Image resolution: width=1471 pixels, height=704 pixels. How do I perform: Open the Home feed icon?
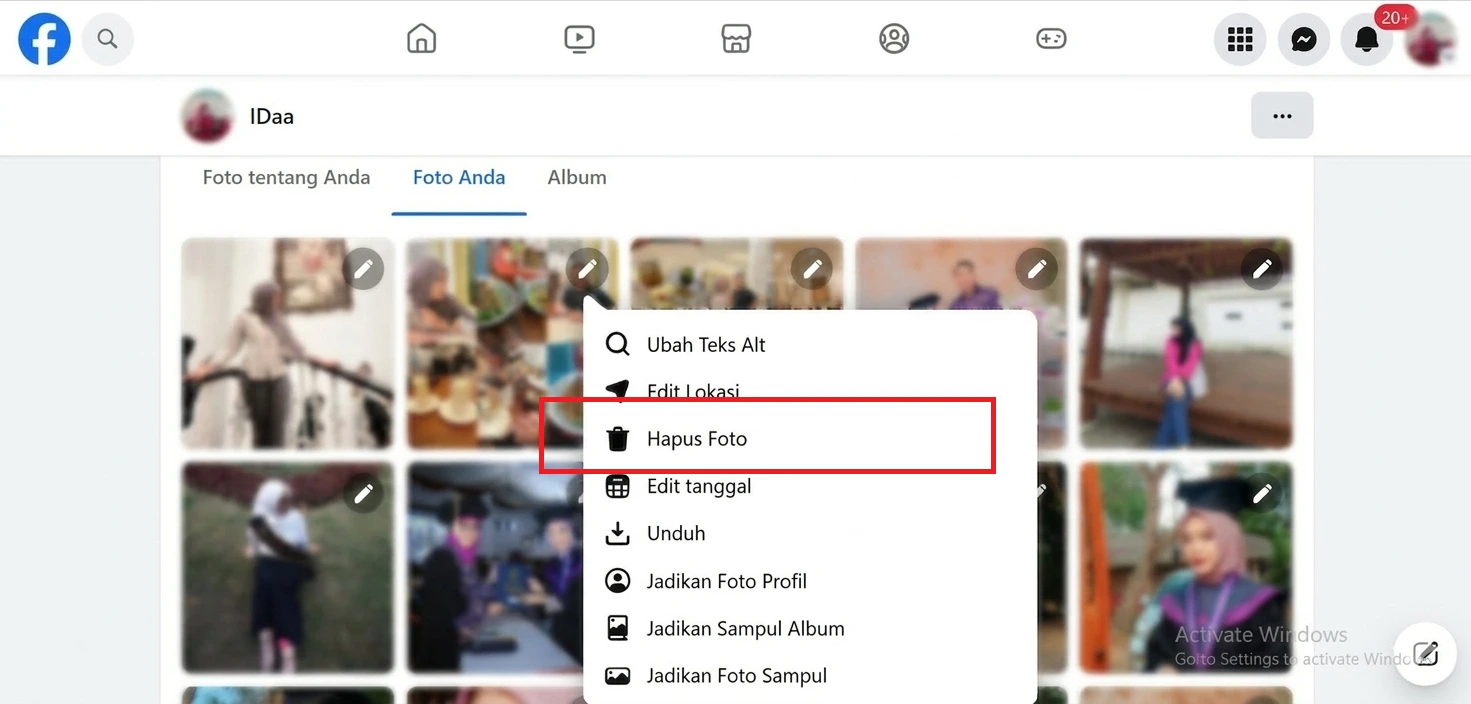(x=421, y=38)
